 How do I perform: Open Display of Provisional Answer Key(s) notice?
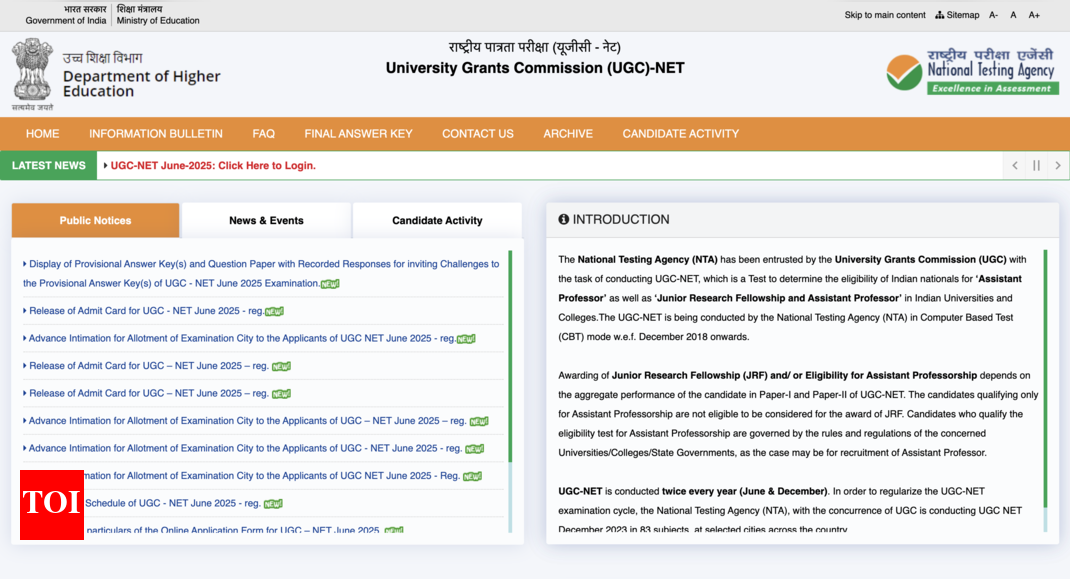coord(261,274)
